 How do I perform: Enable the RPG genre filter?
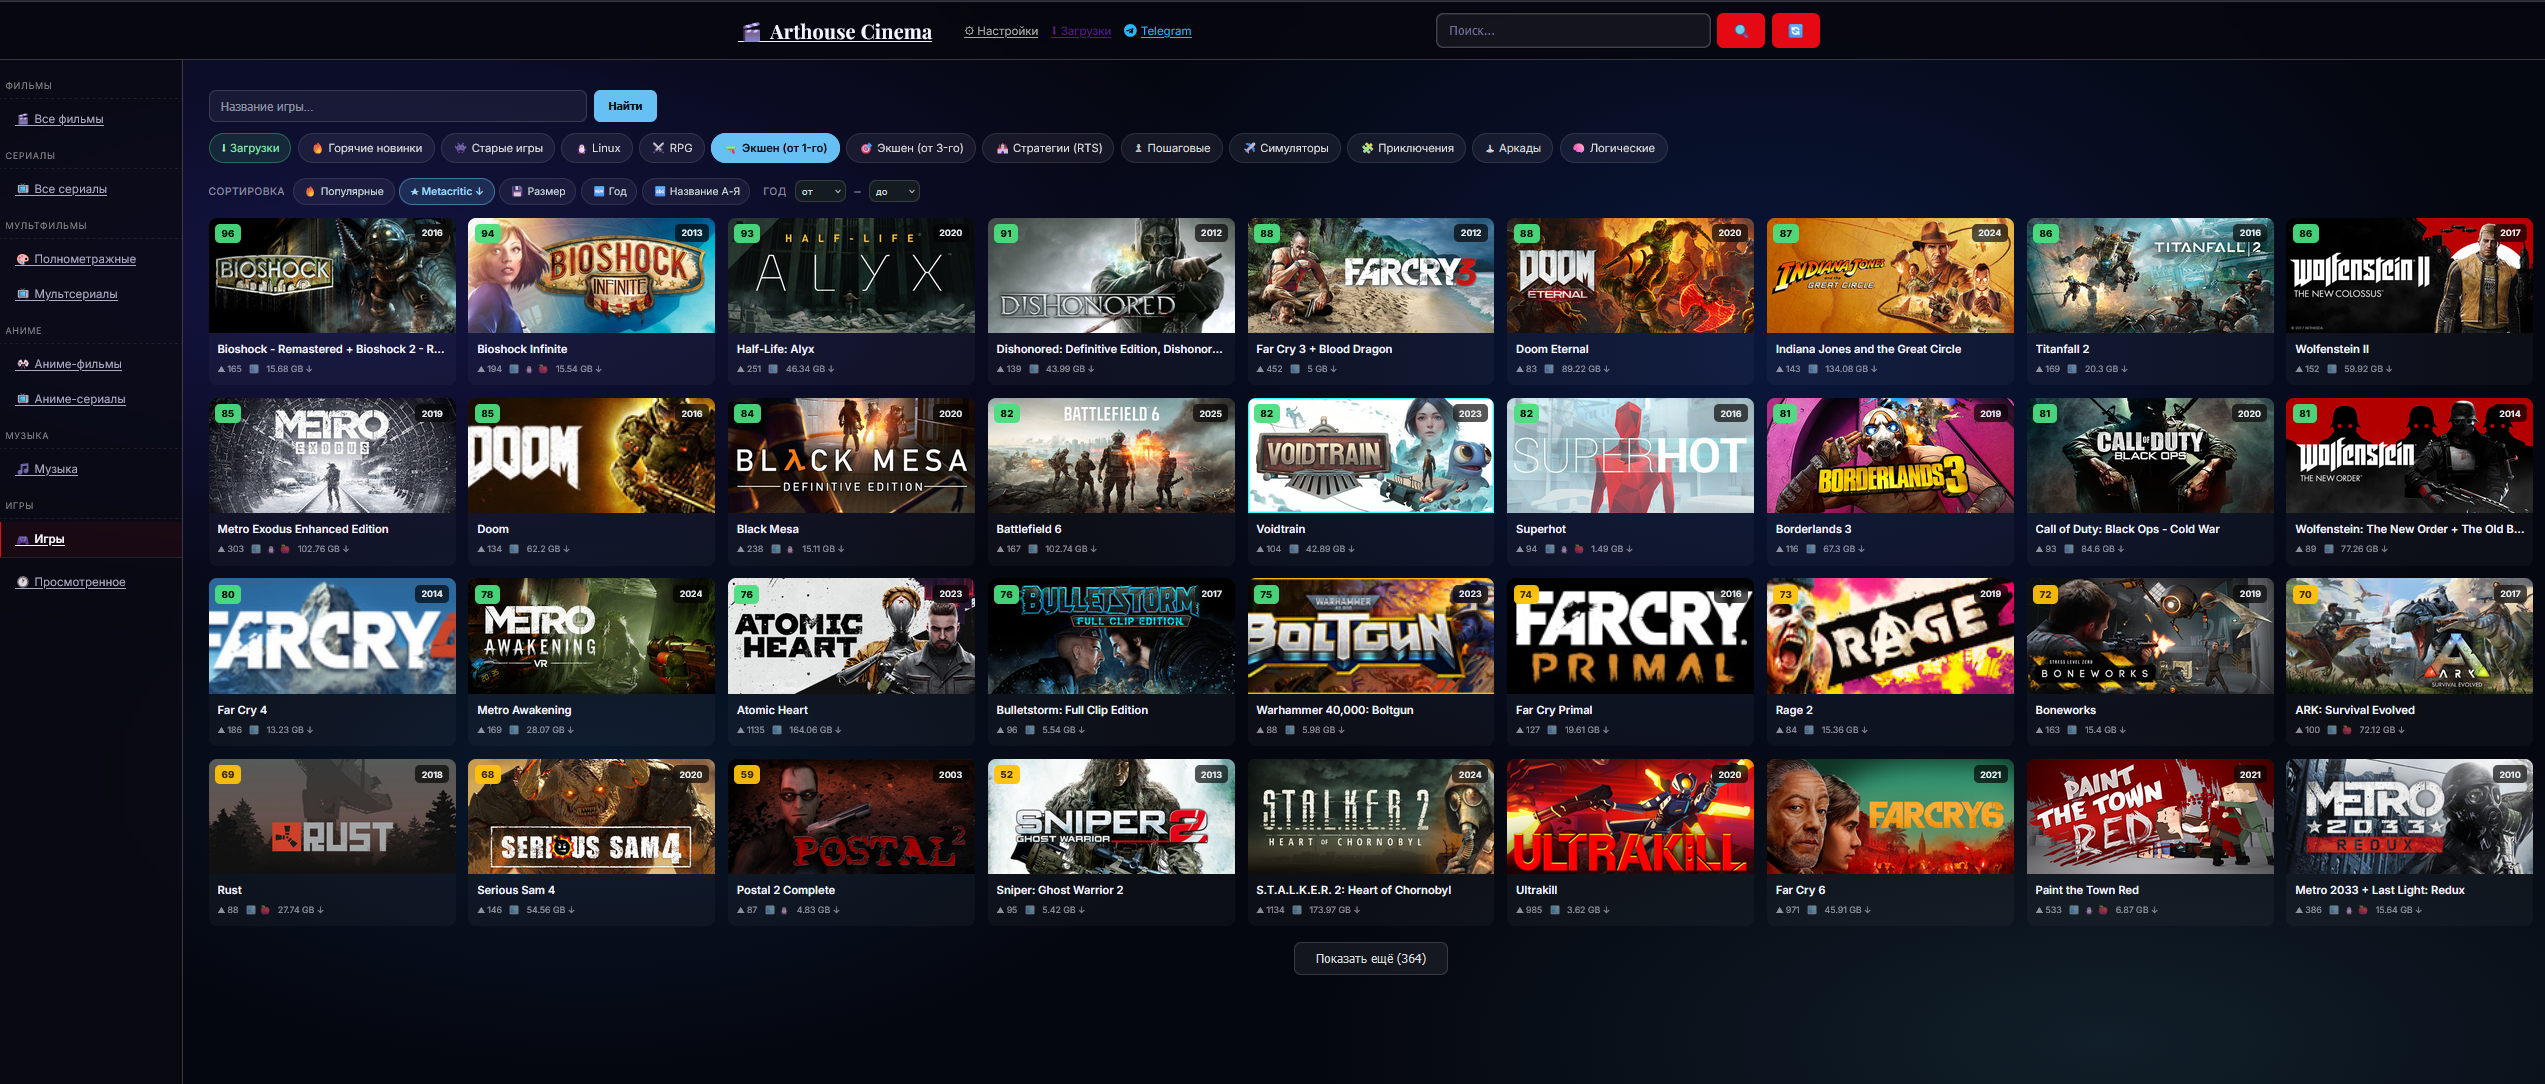(x=672, y=148)
